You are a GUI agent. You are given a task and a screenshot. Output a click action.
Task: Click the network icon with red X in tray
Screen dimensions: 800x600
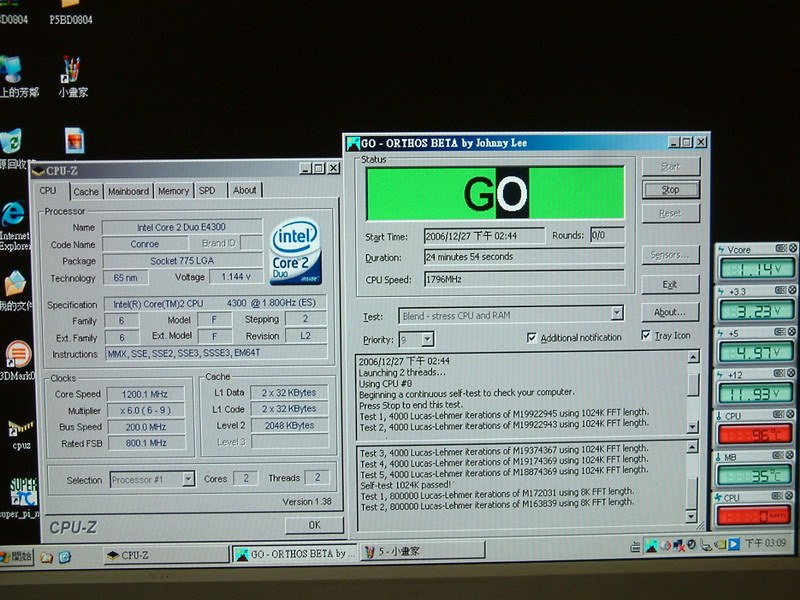pyautogui.click(x=678, y=545)
